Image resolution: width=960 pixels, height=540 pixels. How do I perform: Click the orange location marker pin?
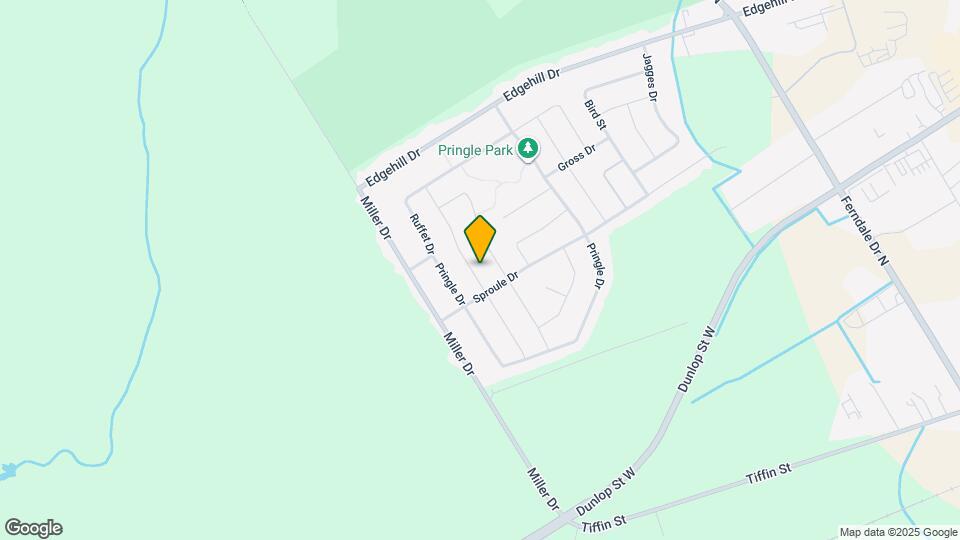[480, 239]
